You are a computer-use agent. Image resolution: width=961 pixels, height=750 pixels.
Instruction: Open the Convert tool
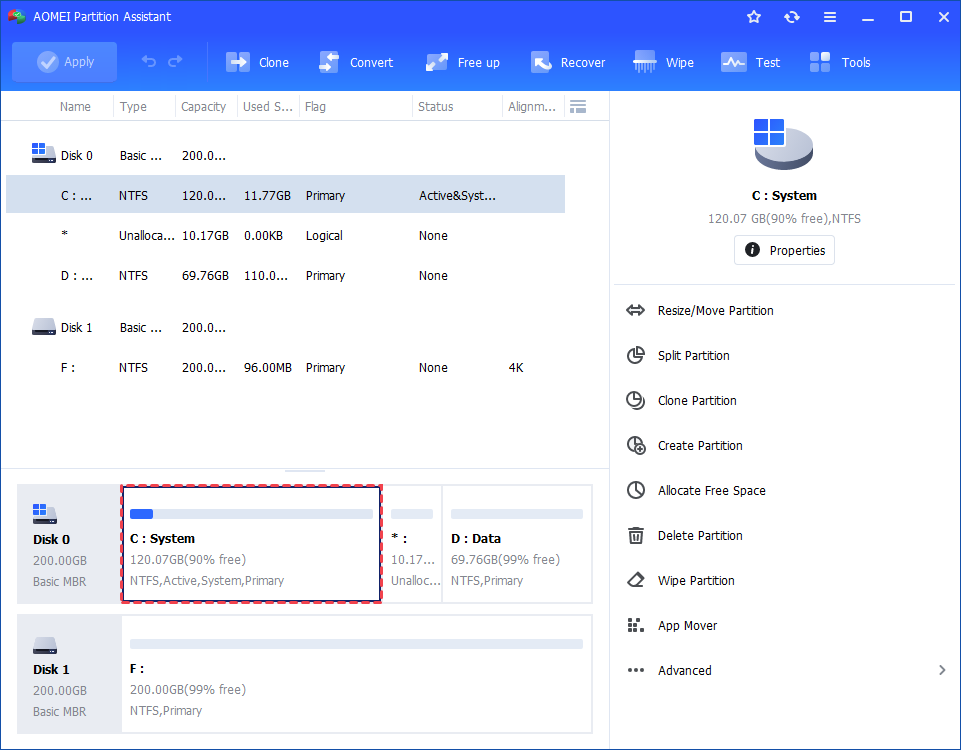(356, 62)
